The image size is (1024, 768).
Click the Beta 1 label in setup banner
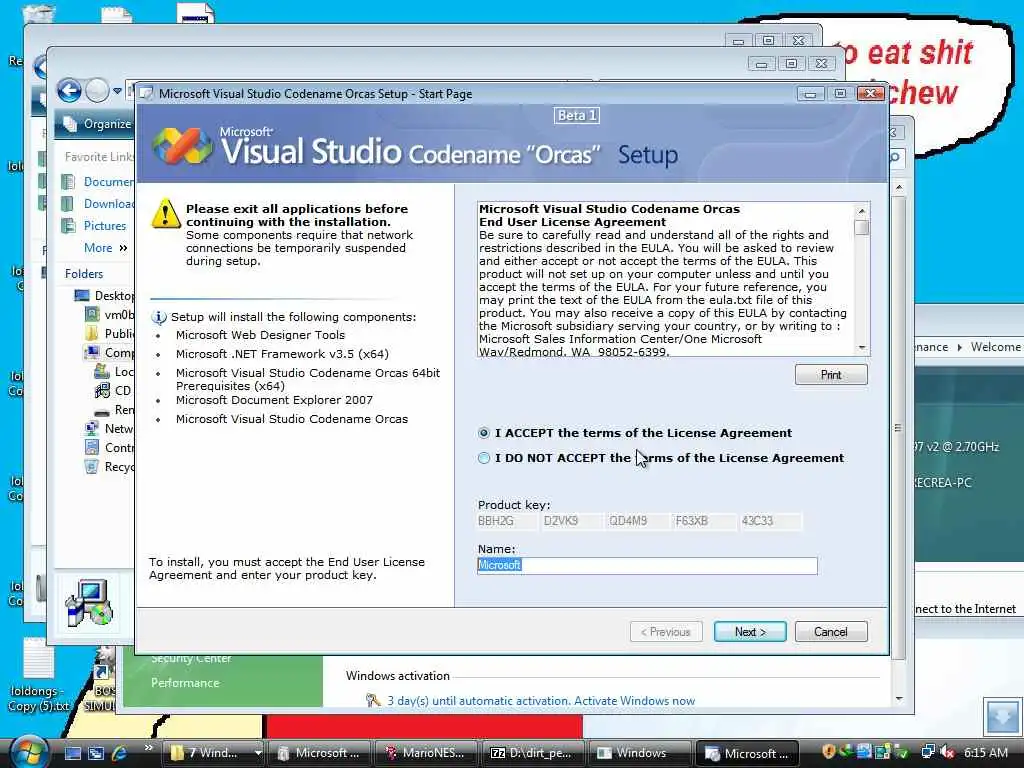577,116
